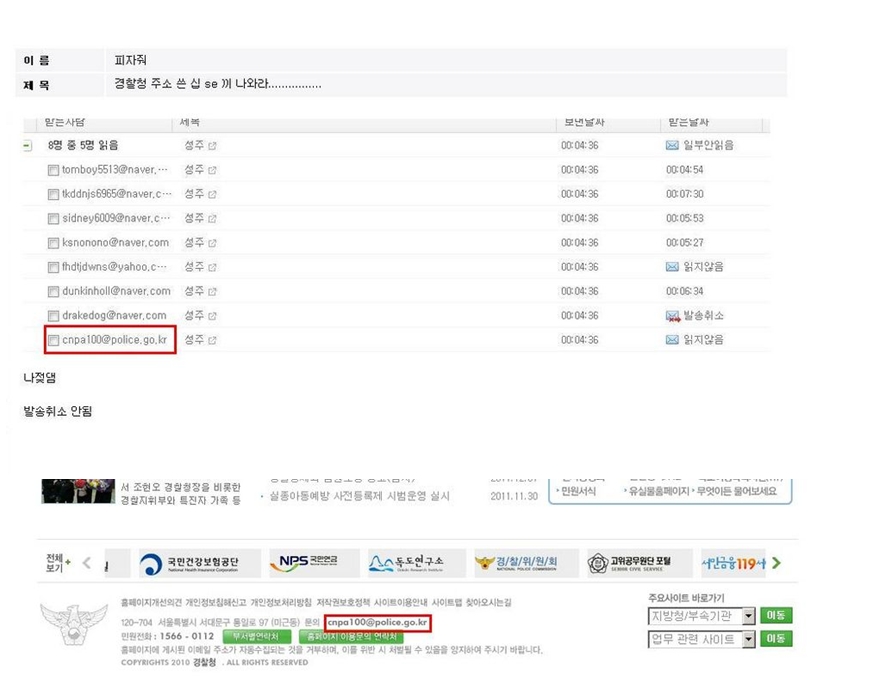Open the new-window icon in the dunkinholl row

[x=212, y=292]
